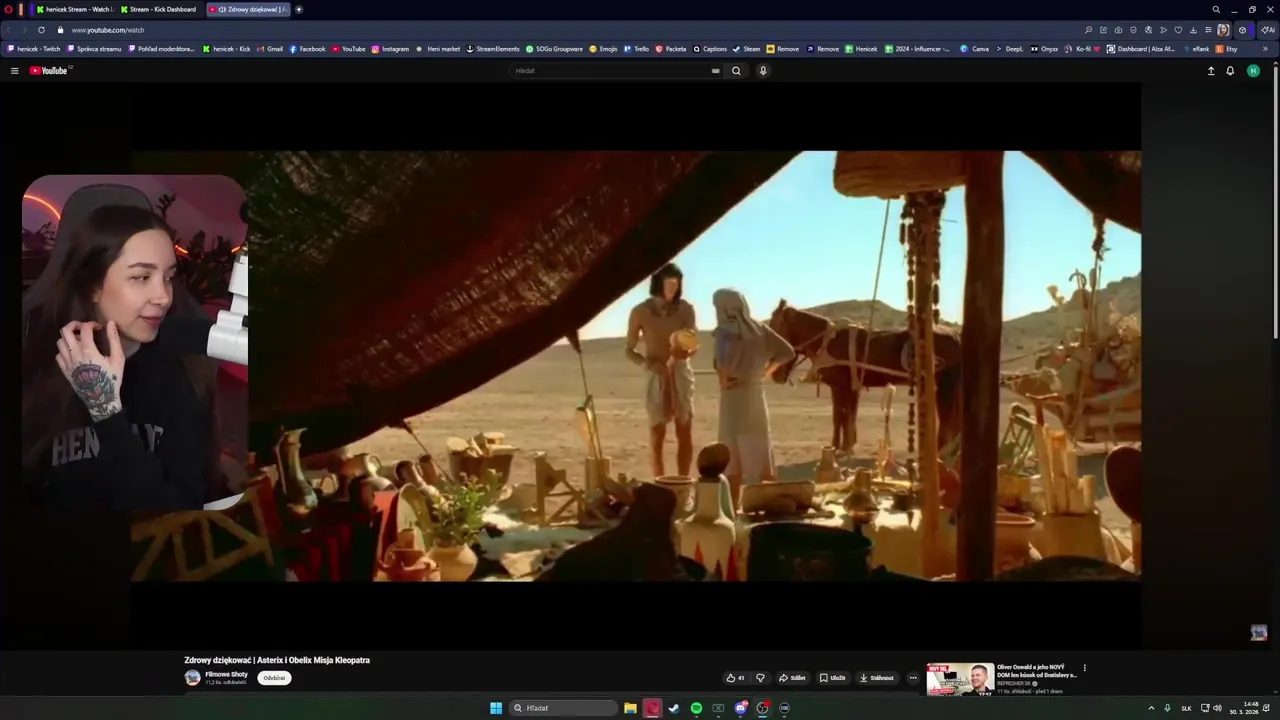Screen dimensions: 1280x720
Task: Click video title Zdrowy dziękować Asterix
Action: click(x=277, y=660)
